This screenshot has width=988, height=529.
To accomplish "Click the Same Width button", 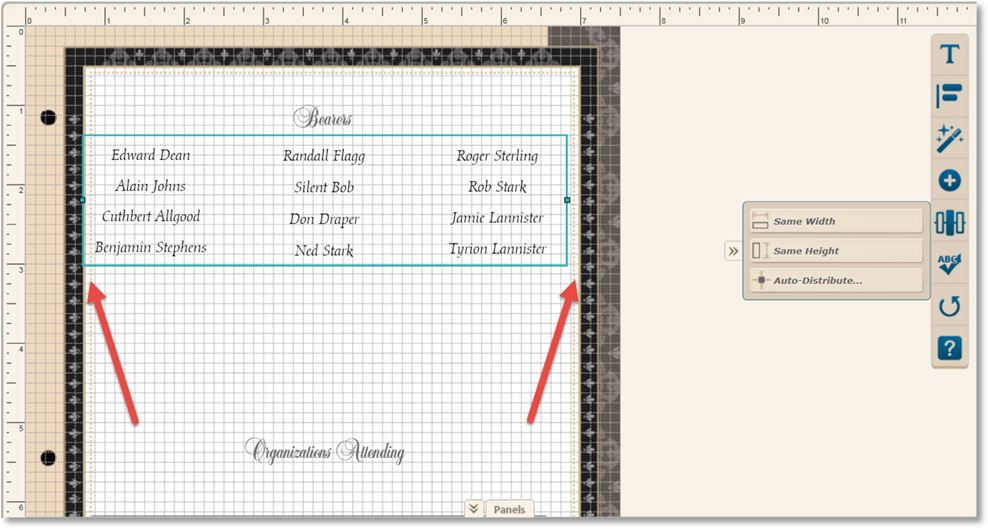I will tap(835, 221).
